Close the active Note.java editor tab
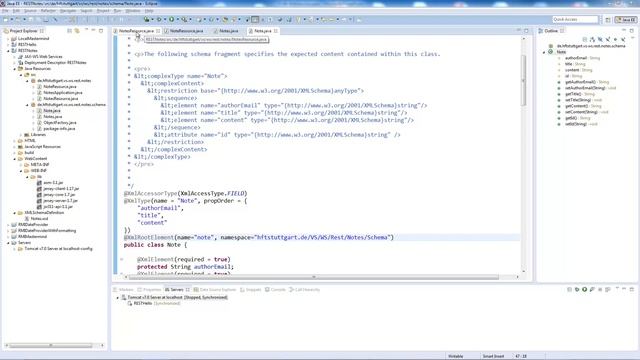Image resolution: width=640 pixels, height=360 pixels. [276, 31]
